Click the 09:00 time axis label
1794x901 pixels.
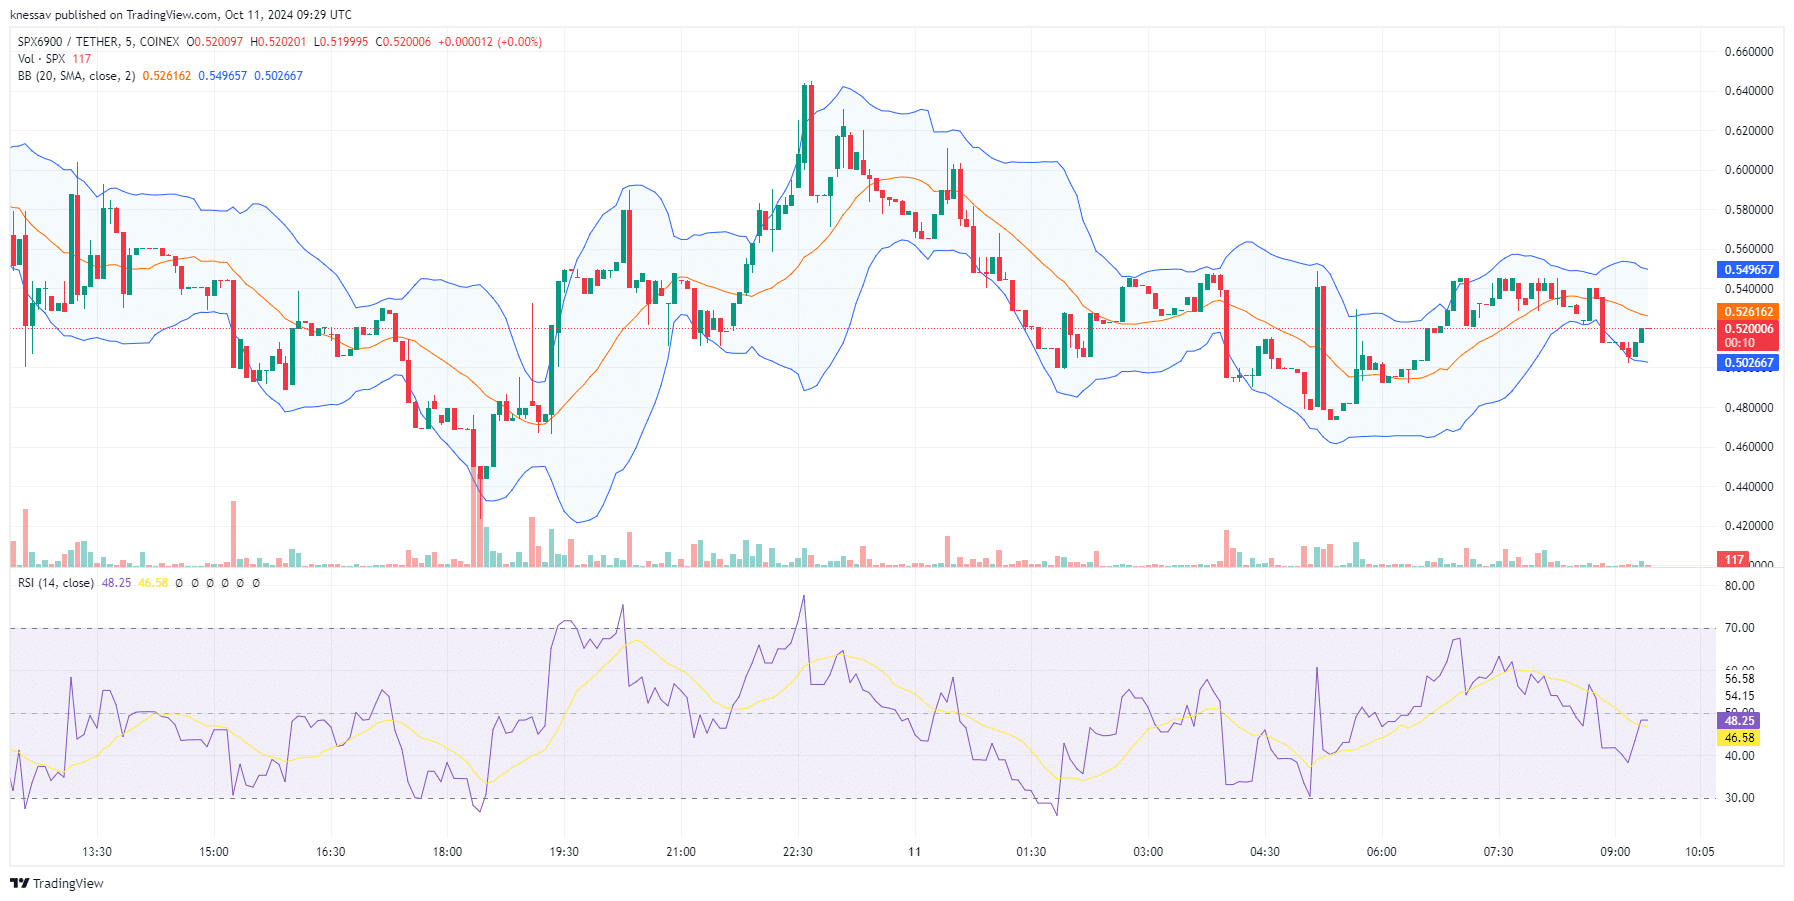point(1615,852)
